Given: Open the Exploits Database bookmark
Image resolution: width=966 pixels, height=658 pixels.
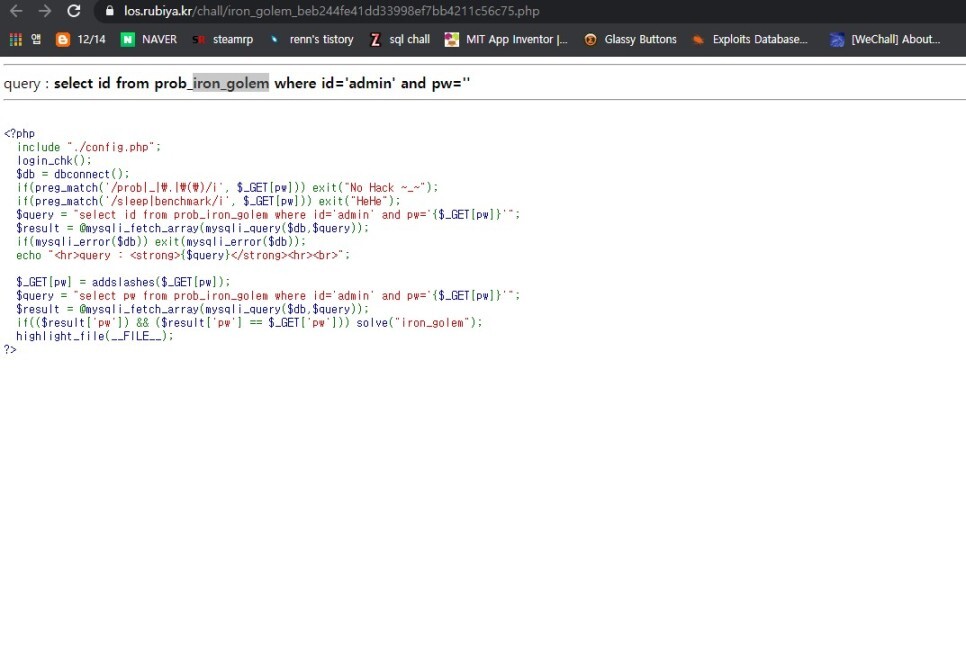Looking at the screenshot, I should pyautogui.click(x=750, y=39).
